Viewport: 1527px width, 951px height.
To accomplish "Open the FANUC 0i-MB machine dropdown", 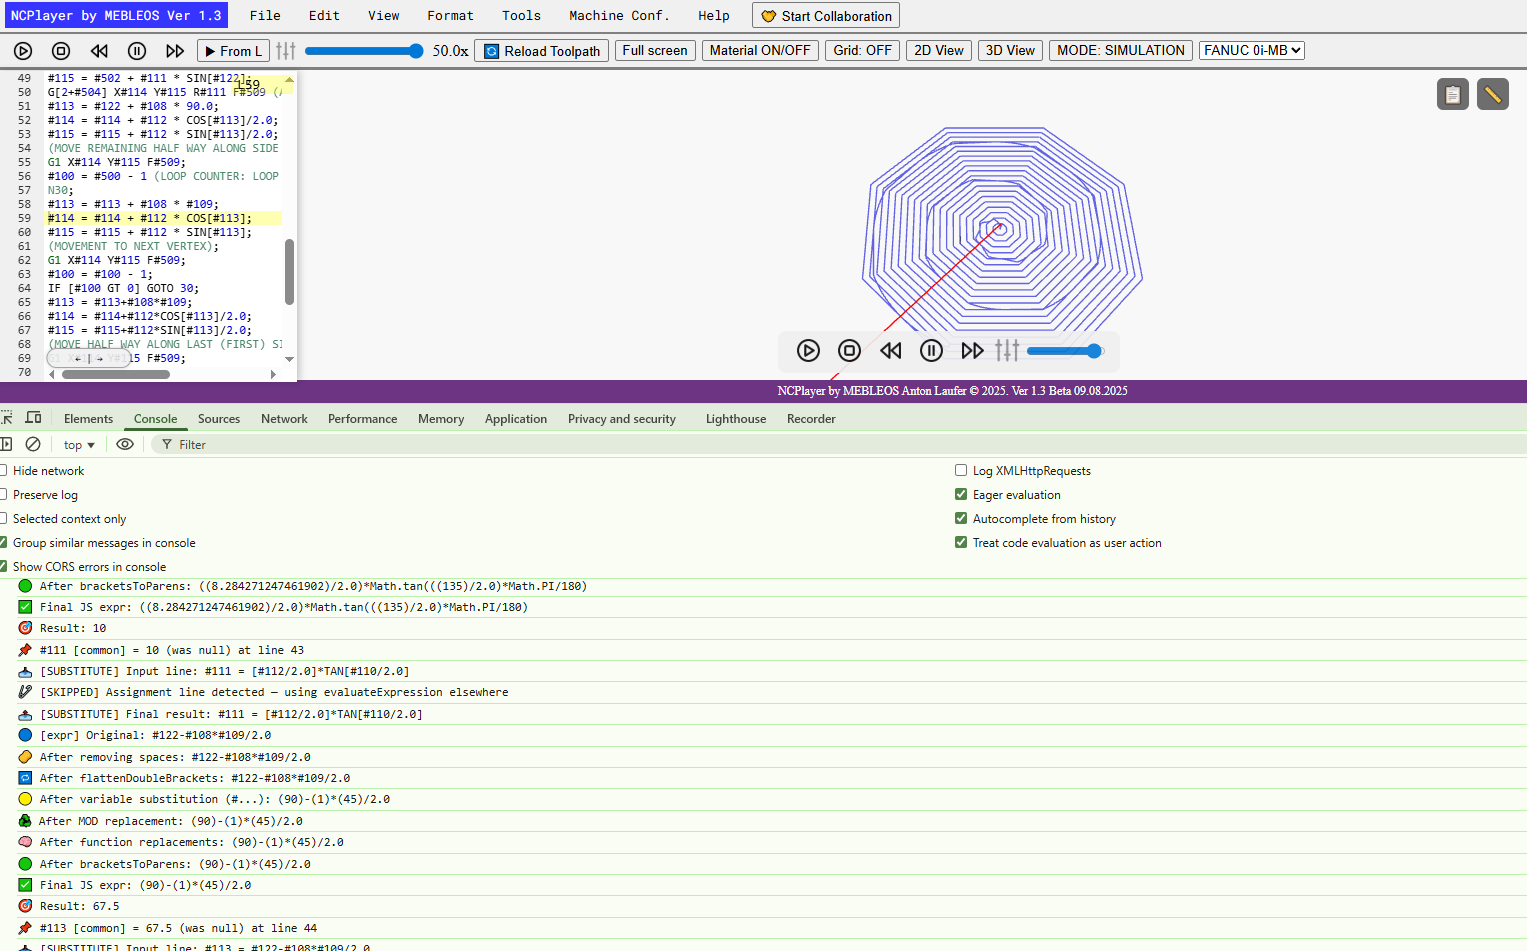I will click(x=1251, y=50).
